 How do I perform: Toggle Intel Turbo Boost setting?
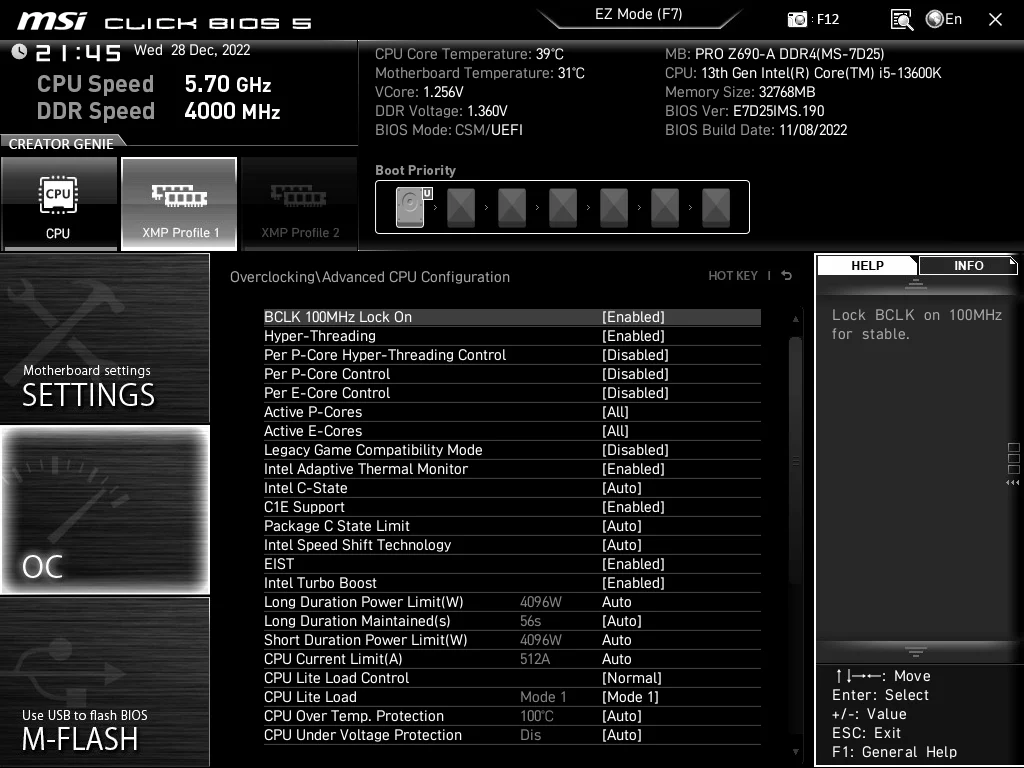[x=512, y=583]
